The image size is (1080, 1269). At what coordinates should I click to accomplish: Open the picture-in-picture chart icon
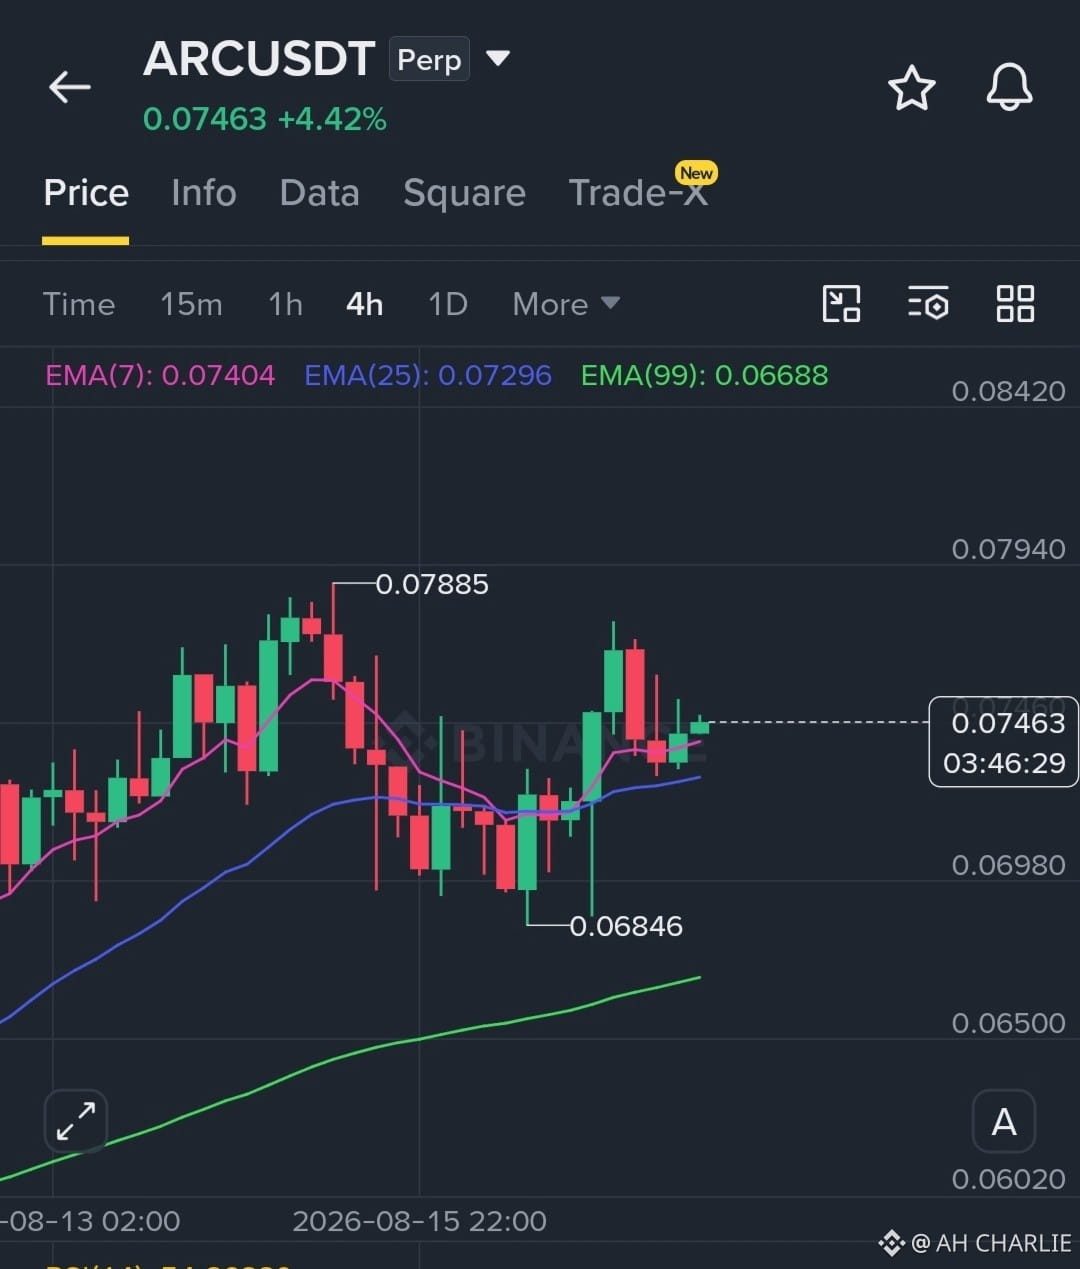click(841, 303)
